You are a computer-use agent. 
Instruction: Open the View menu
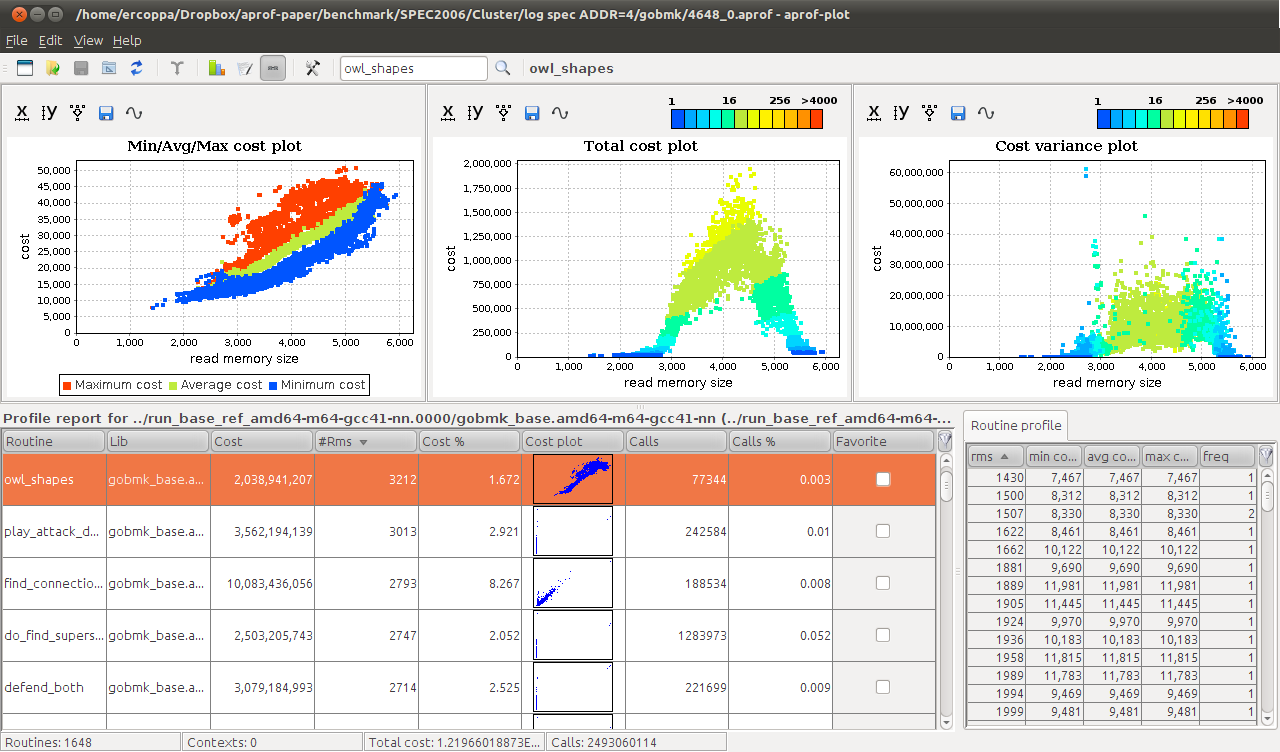click(88, 40)
